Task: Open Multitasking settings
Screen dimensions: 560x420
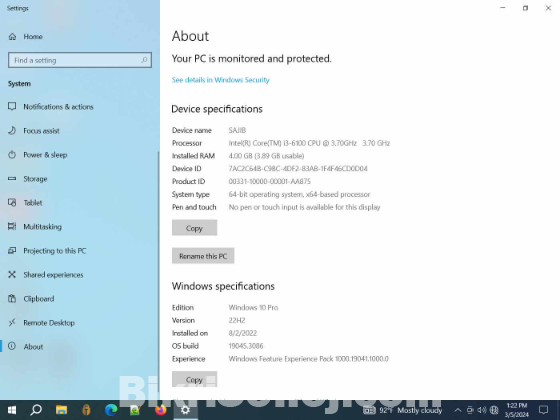Action: [42, 227]
